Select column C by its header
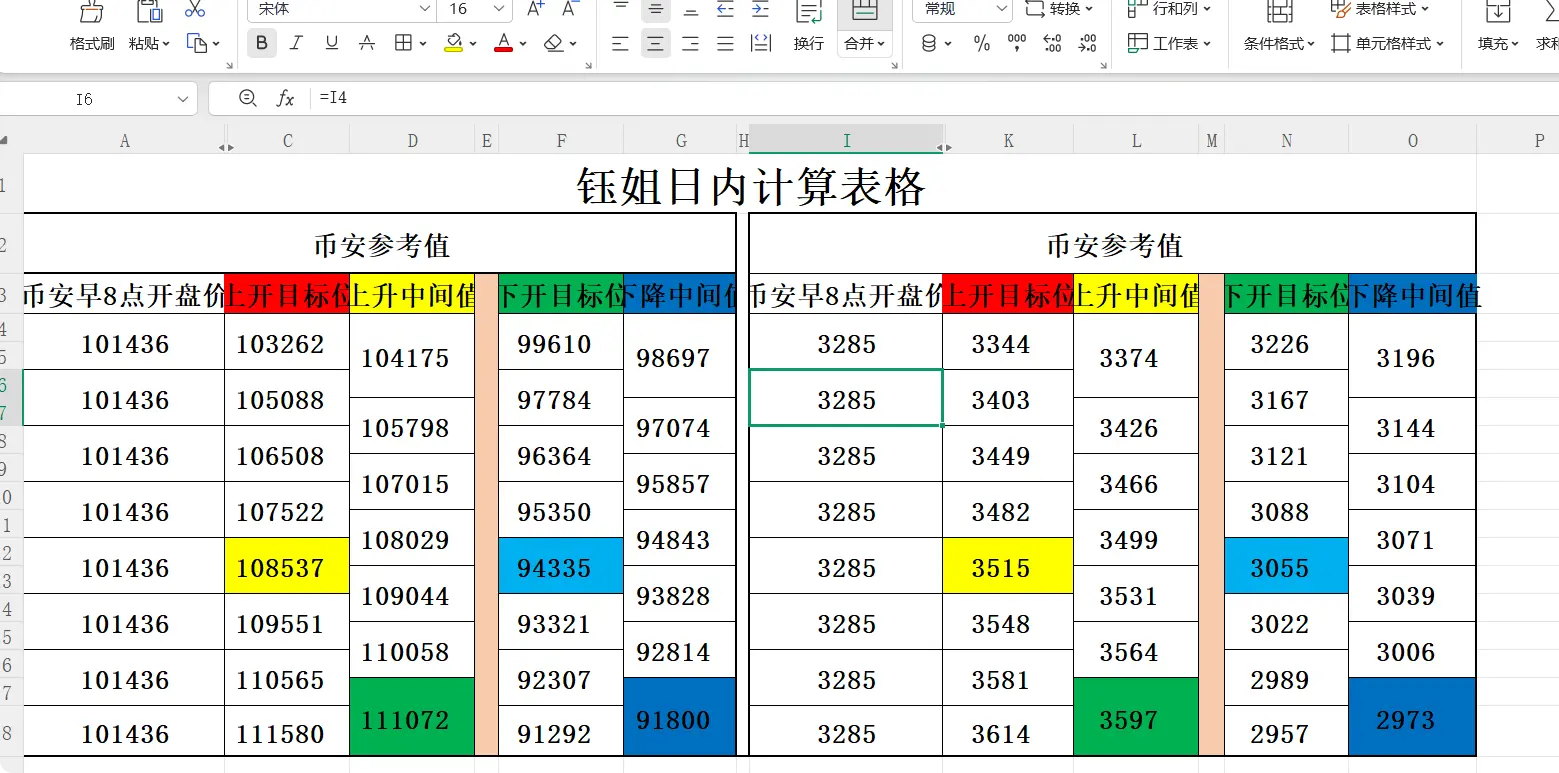 [288, 141]
